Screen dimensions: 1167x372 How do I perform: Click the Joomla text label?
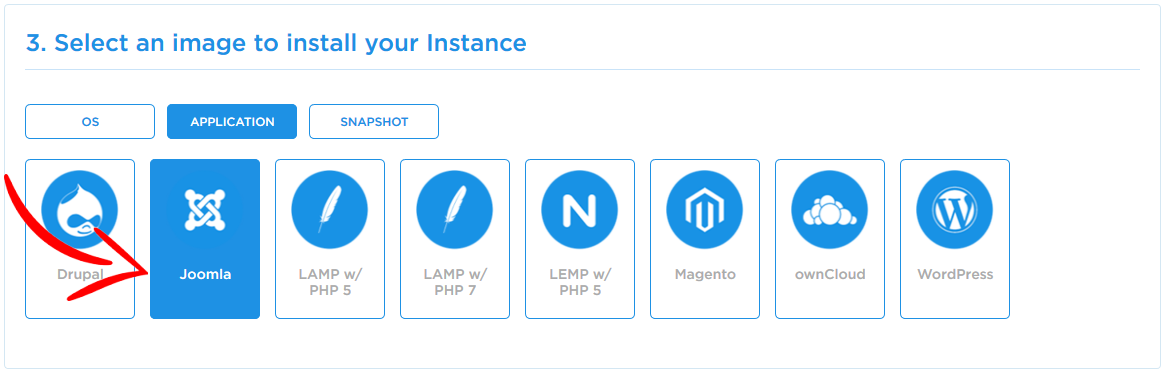(x=205, y=275)
